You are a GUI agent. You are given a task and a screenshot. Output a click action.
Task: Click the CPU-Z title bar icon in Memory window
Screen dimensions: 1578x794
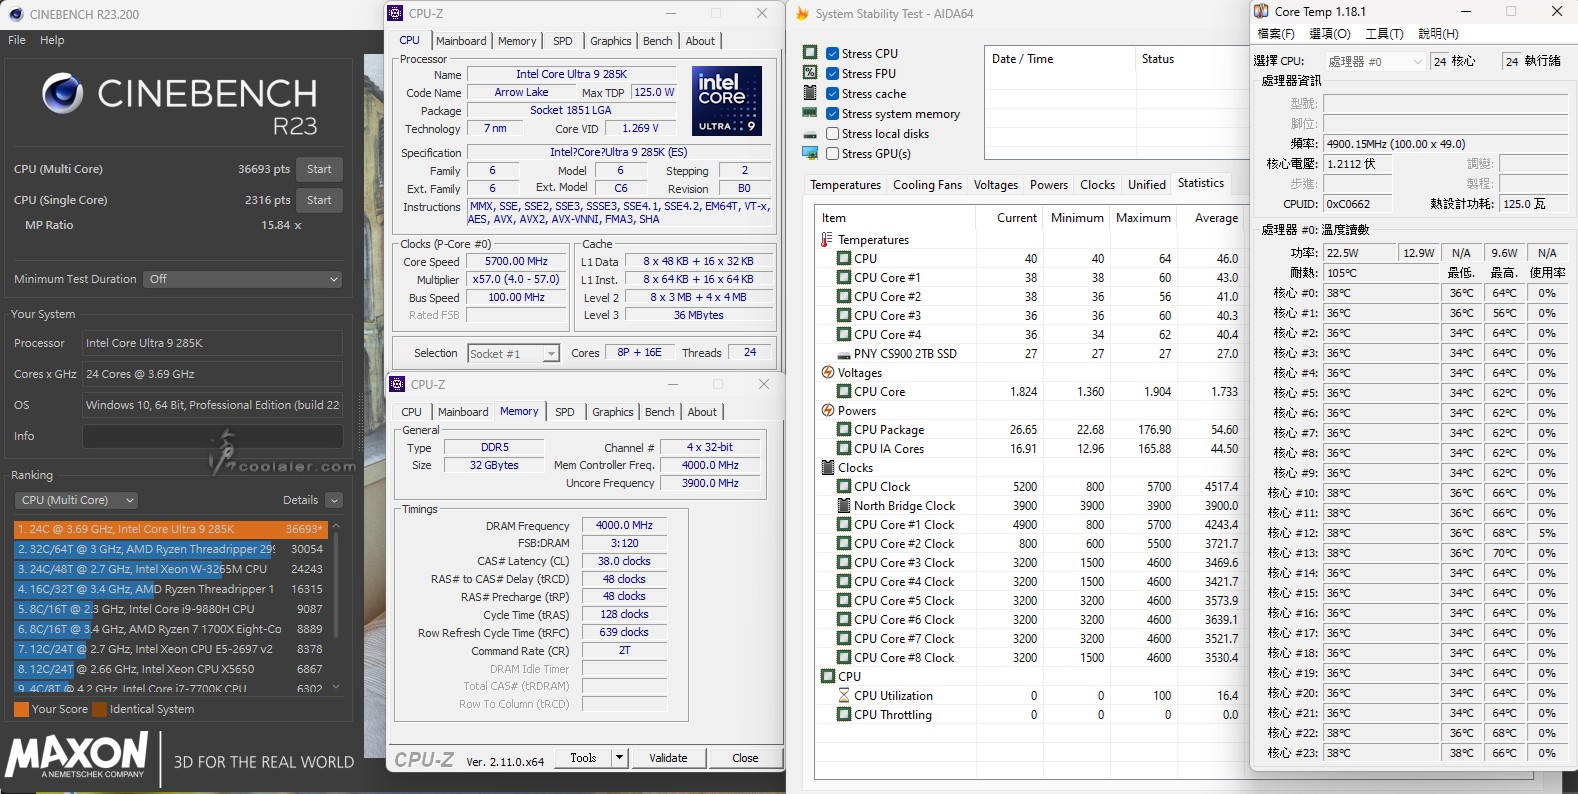(x=397, y=384)
